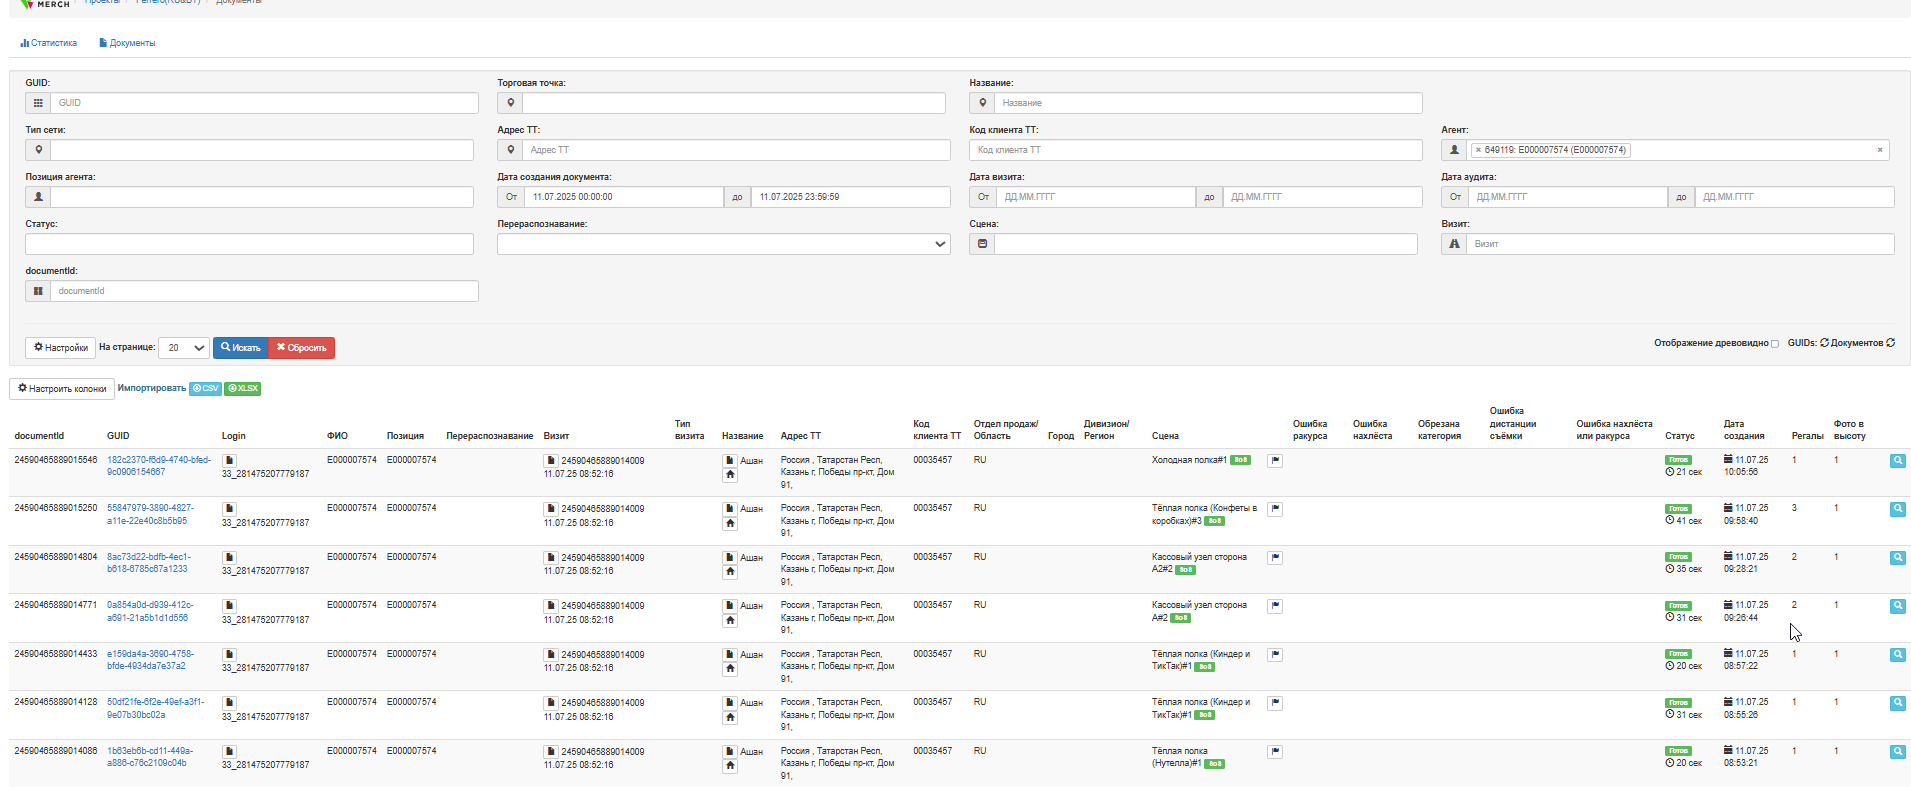Screen dimensions: 1911x809
Task: Click icon beside documentId filter field
Action: point(38,291)
